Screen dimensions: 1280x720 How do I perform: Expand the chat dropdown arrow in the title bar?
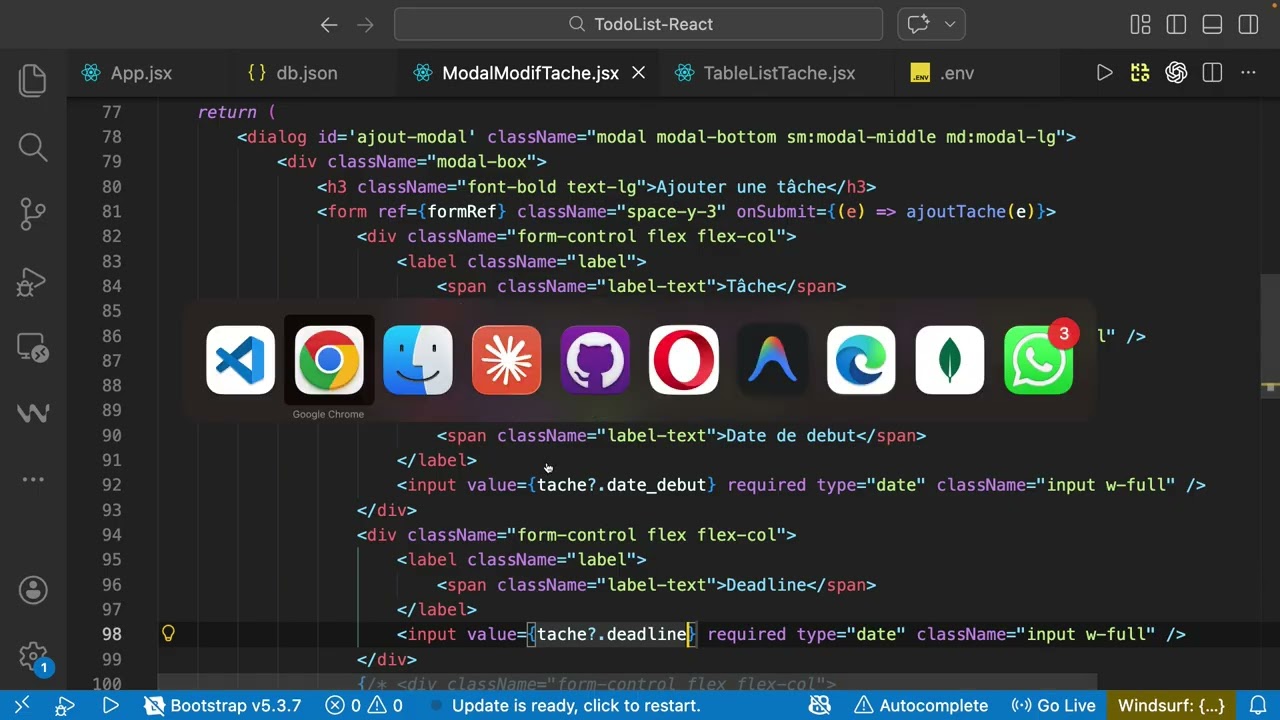pyautogui.click(x=950, y=25)
